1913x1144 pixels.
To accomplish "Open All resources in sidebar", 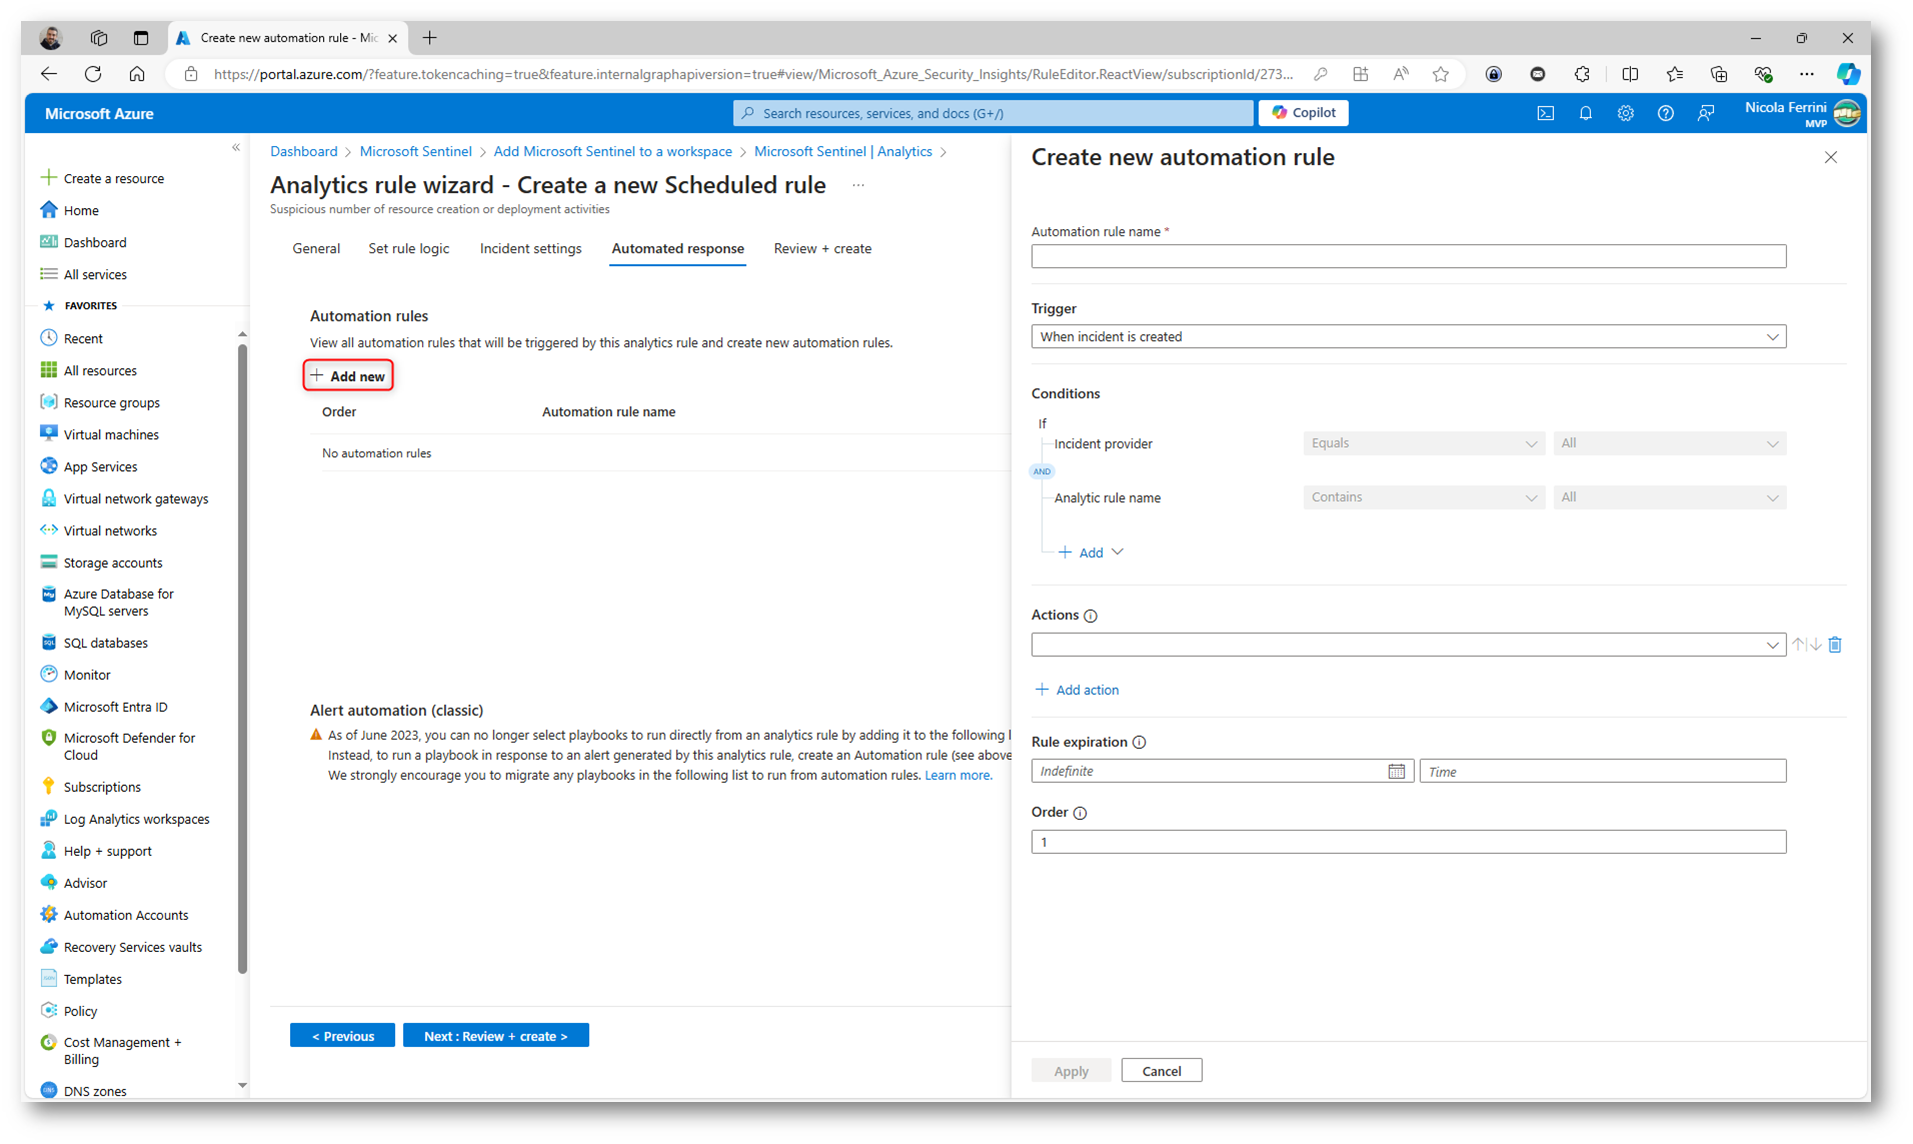I will tap(100, 370).
